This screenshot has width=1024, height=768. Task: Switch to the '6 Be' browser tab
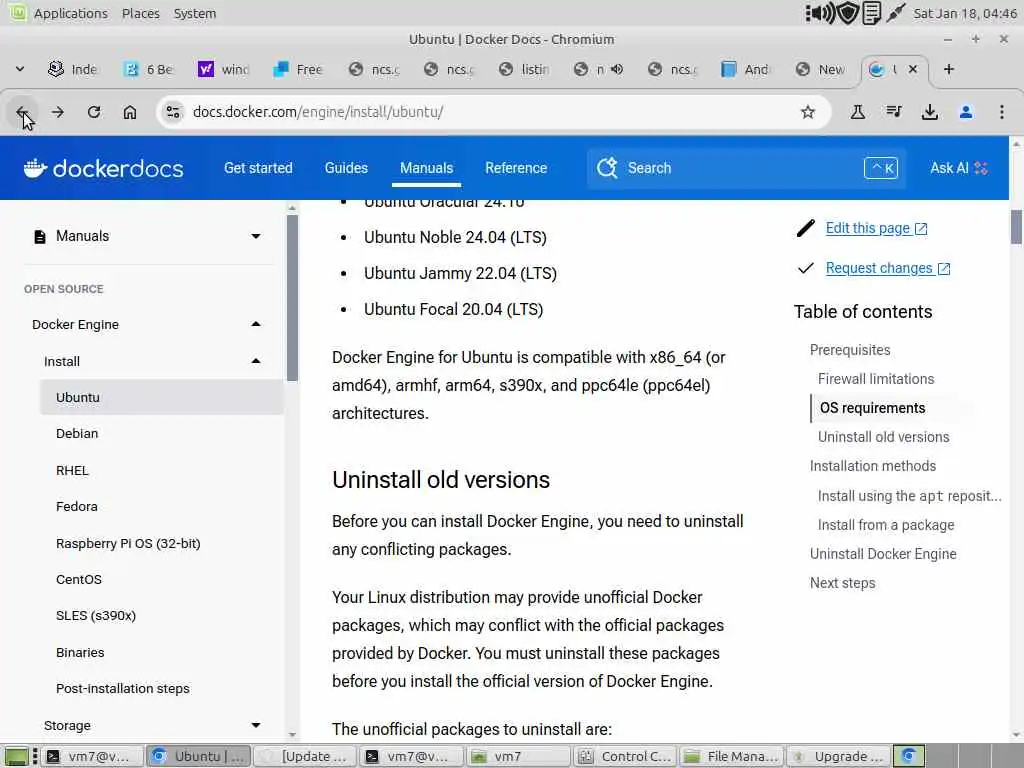click(149, 69)
